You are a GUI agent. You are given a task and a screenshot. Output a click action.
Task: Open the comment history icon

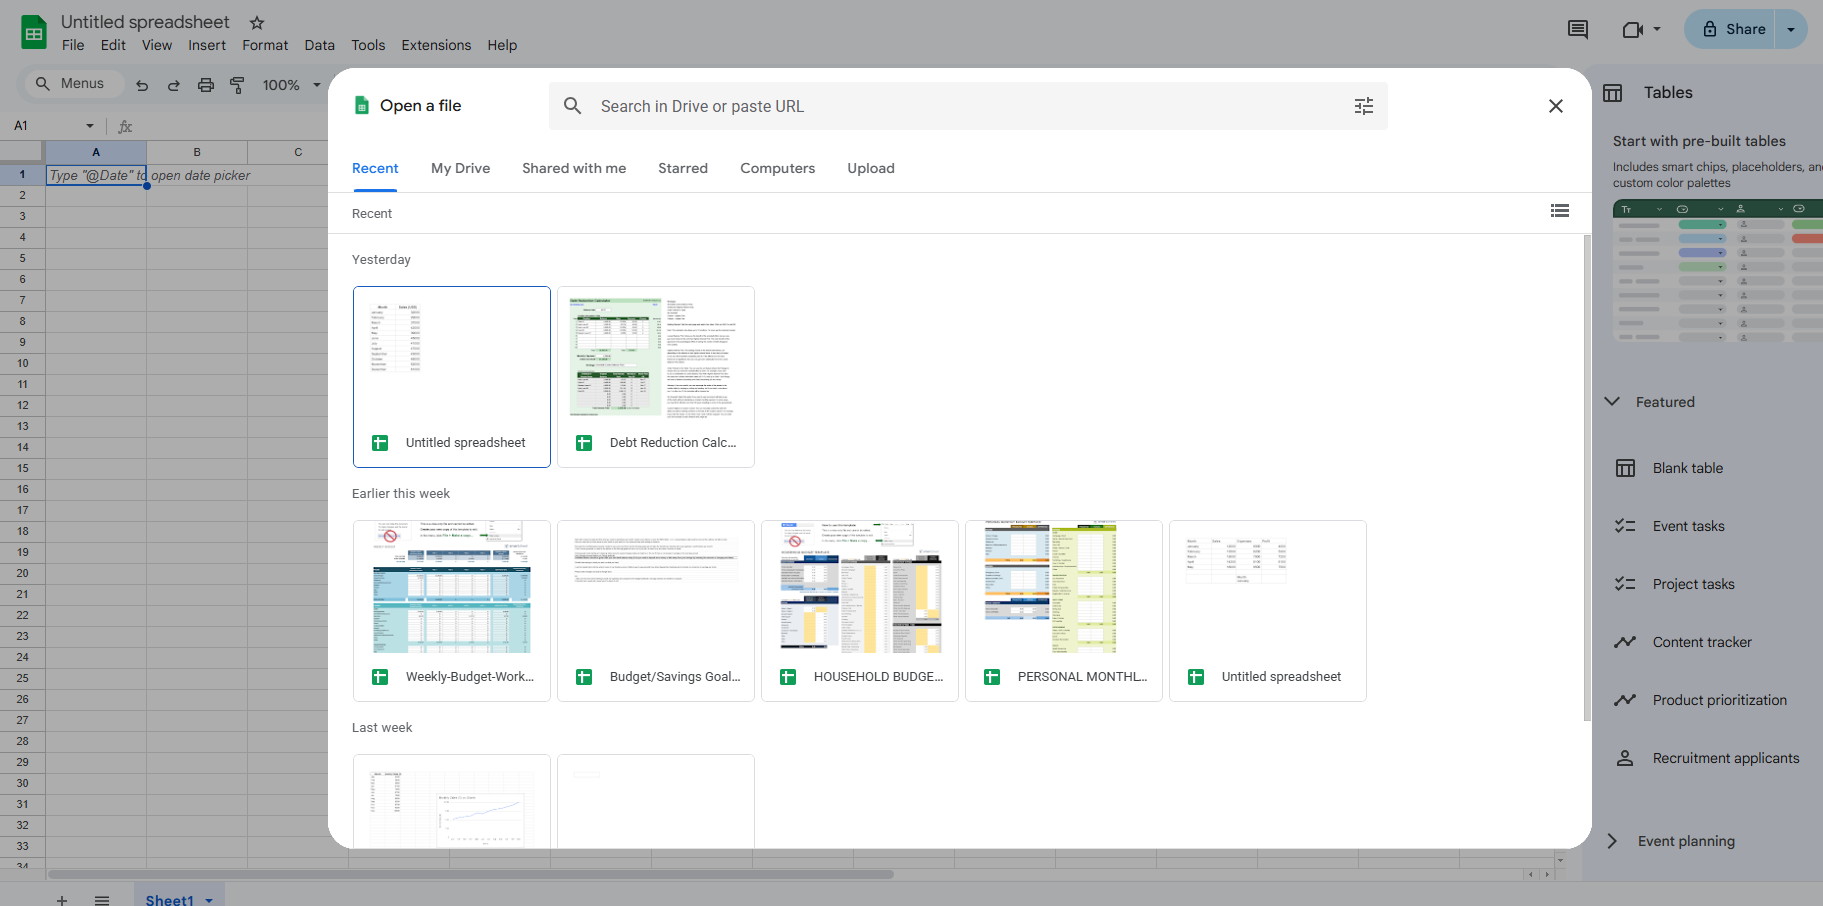1577,29
